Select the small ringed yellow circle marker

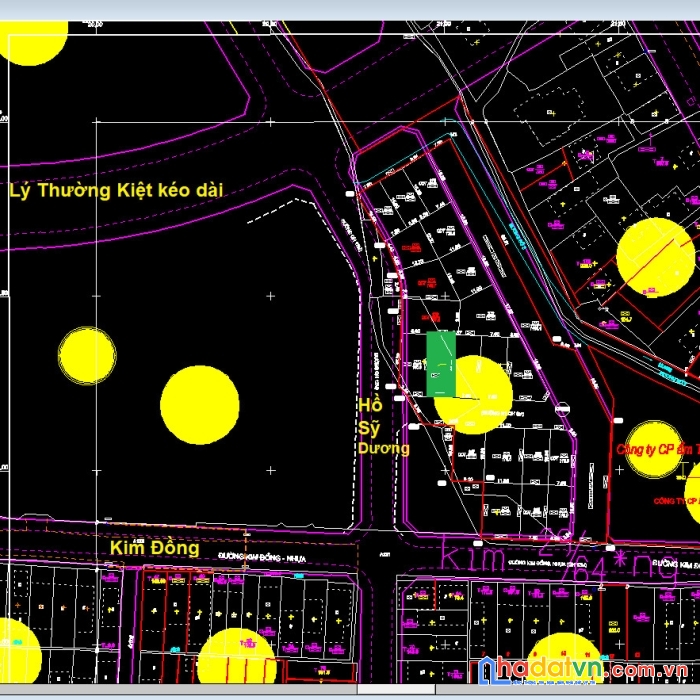coord(88,356)
